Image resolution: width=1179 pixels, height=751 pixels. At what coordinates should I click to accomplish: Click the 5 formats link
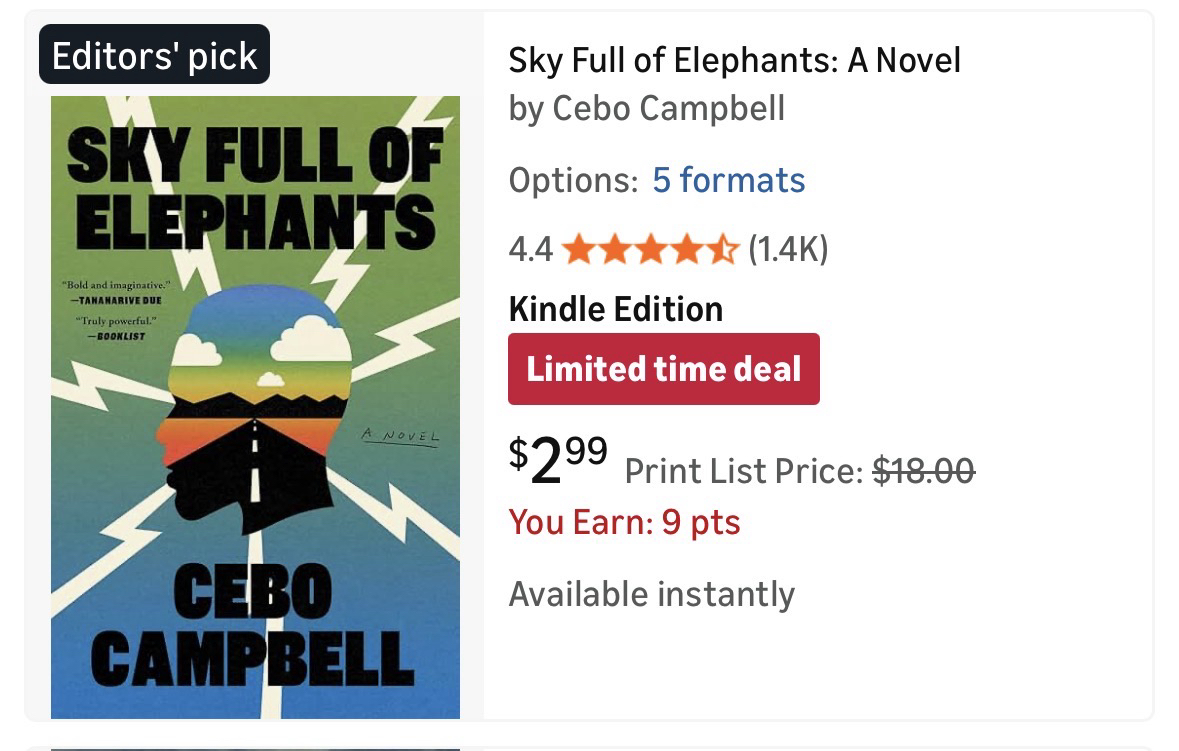tap(728, 180)
